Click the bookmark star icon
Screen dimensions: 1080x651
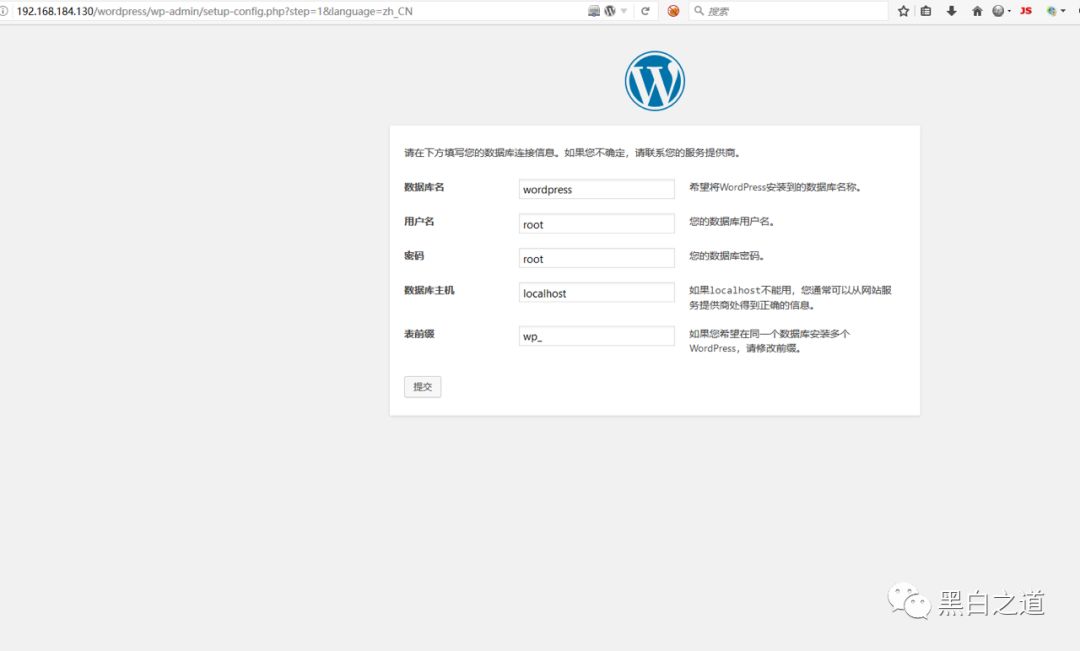click(x=904, y=11)
